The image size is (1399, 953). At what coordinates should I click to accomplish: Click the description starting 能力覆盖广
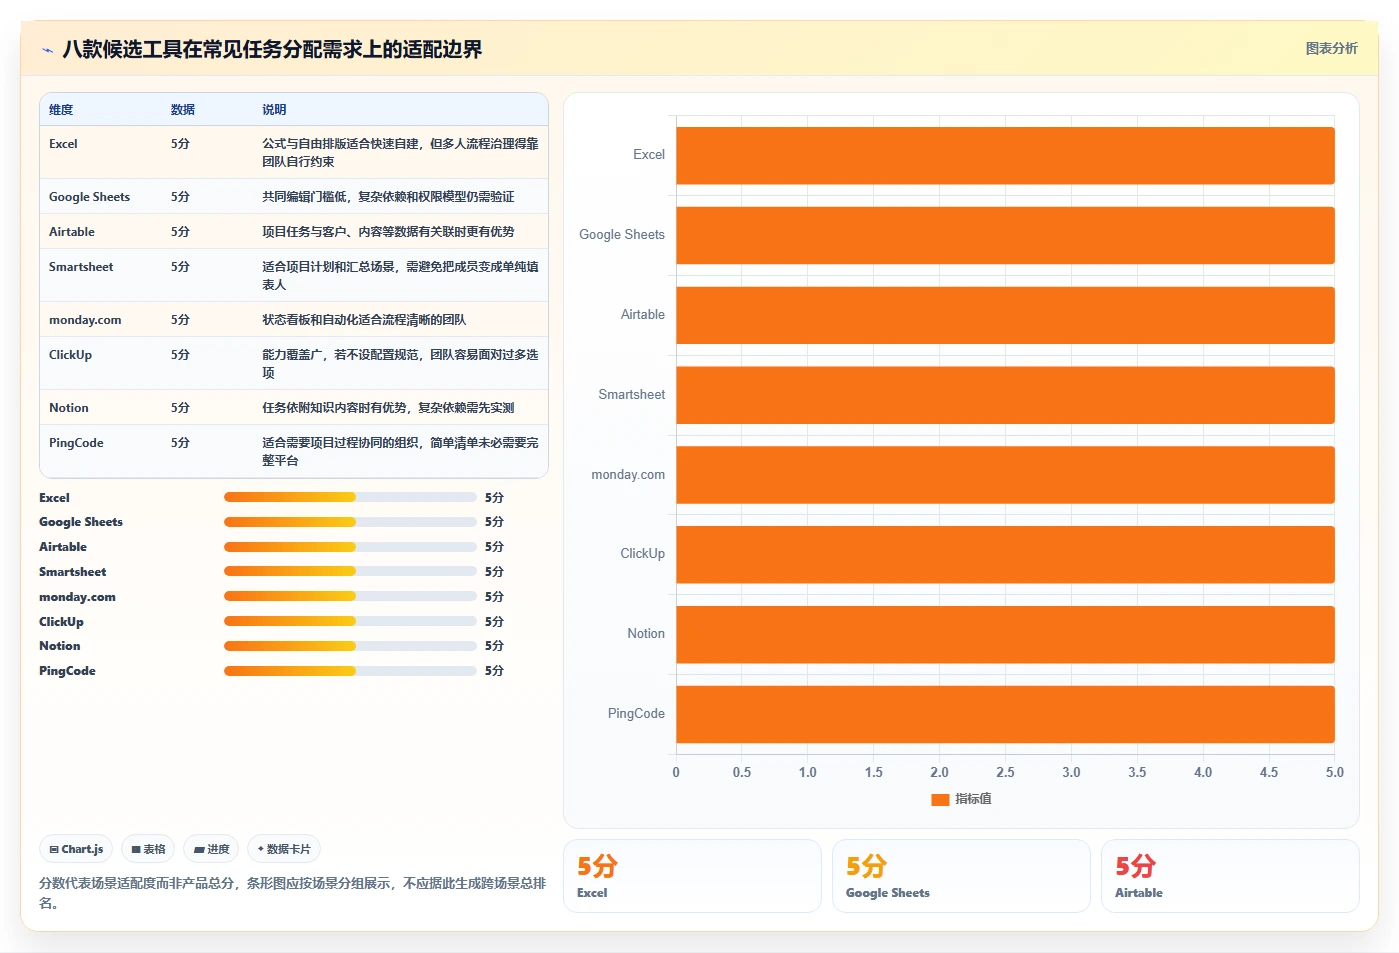[x=400, y=364]
